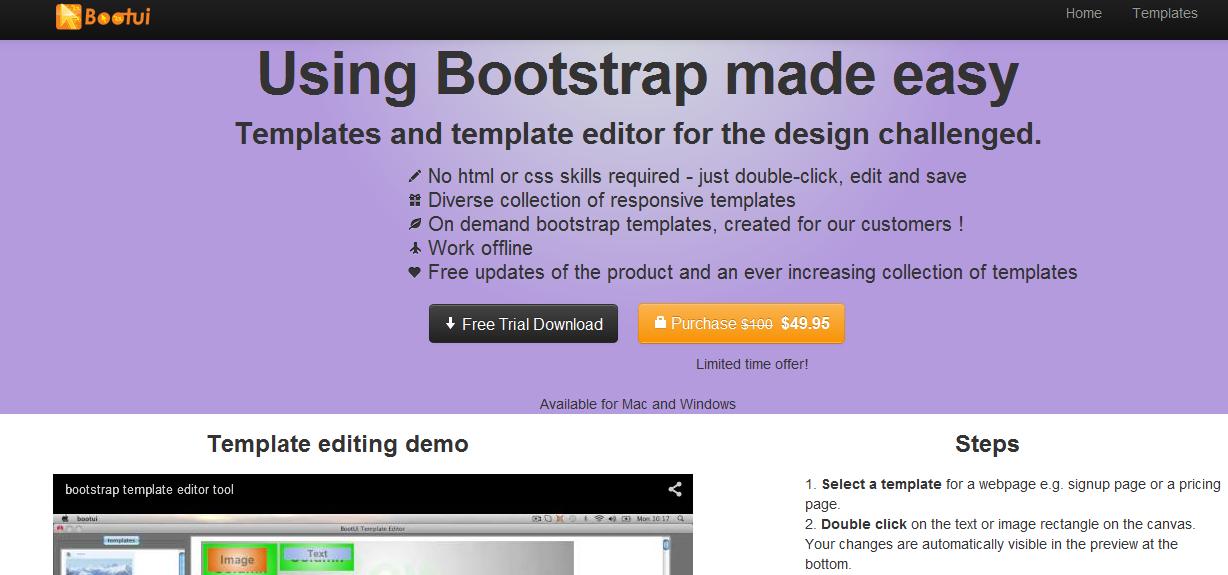
Task: Click the orange 'Image' box in video preview
Action: click(237, 560)
